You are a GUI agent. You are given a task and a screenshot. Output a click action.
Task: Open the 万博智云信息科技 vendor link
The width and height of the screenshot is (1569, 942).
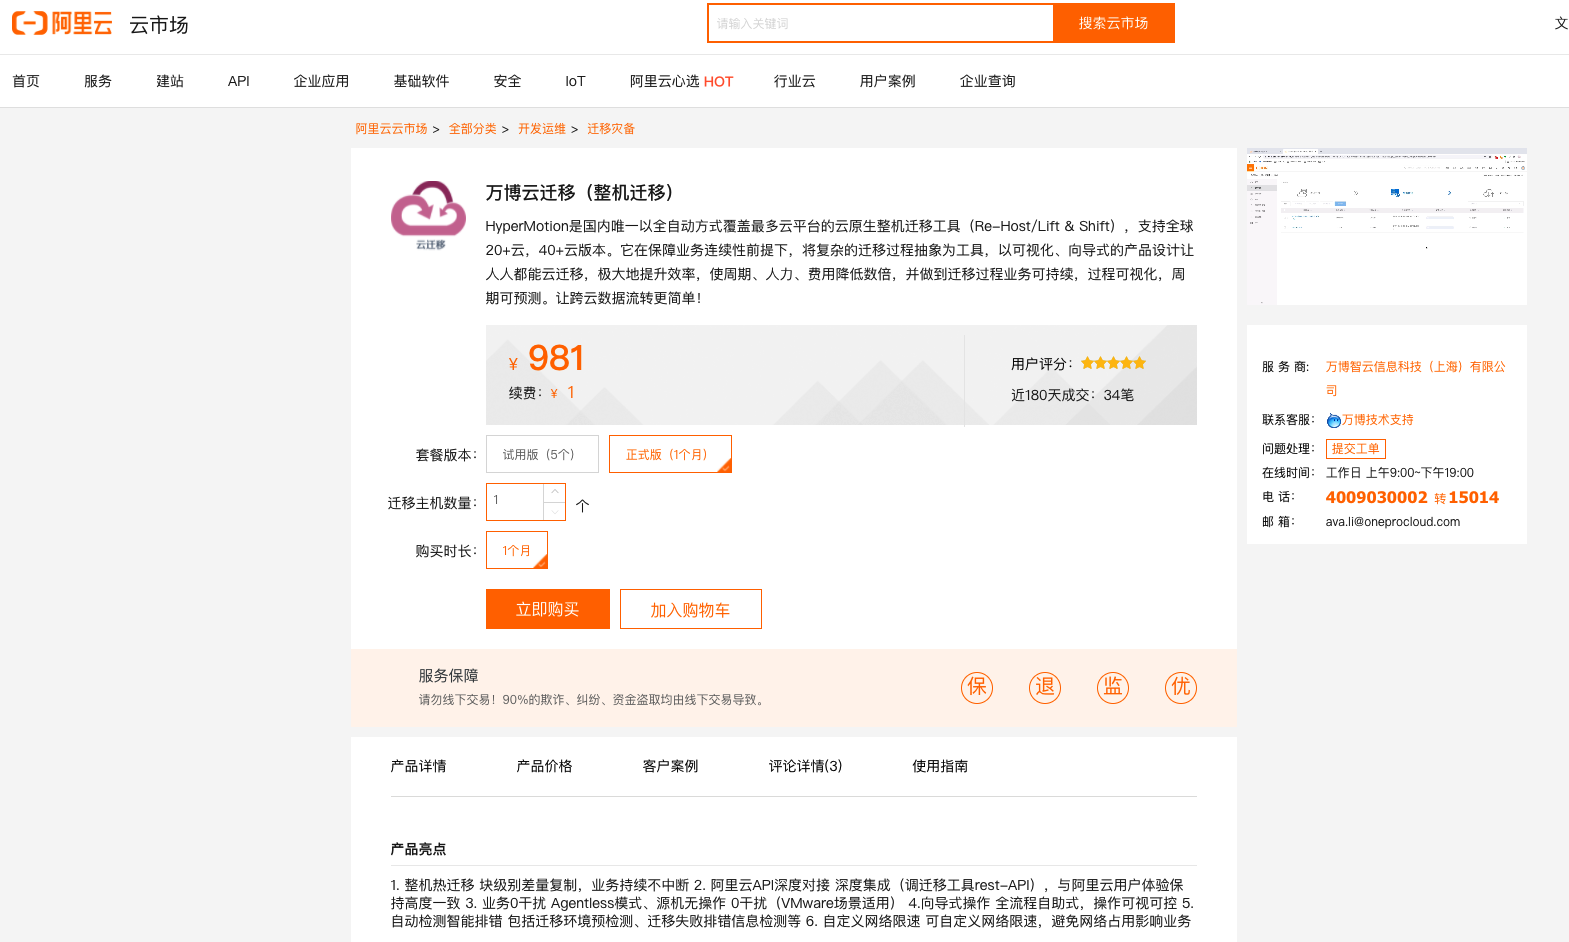point(1416,378)
